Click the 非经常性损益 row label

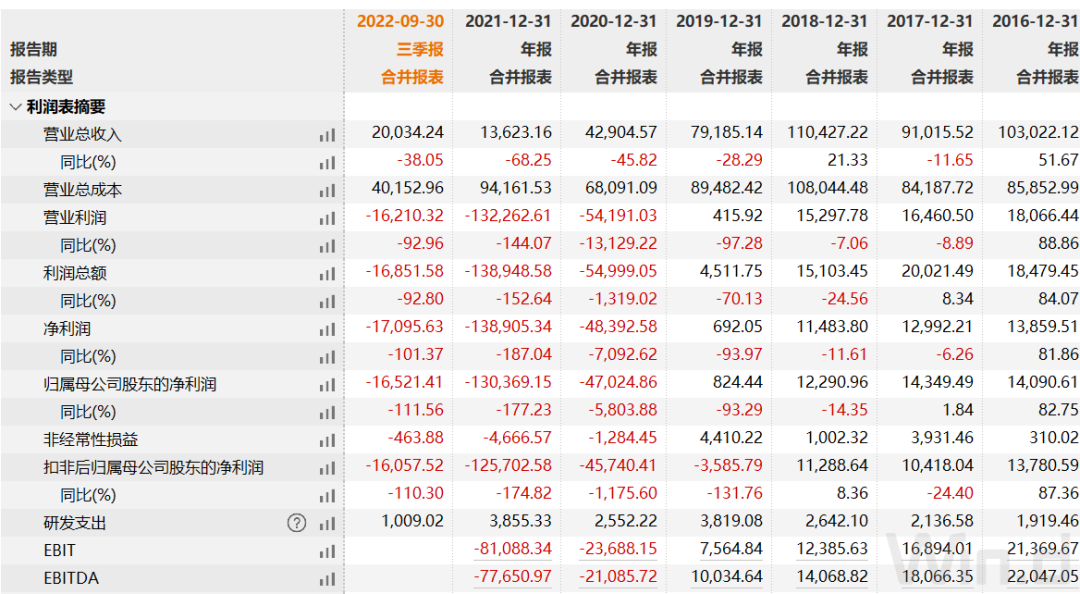tap(91, 440)
